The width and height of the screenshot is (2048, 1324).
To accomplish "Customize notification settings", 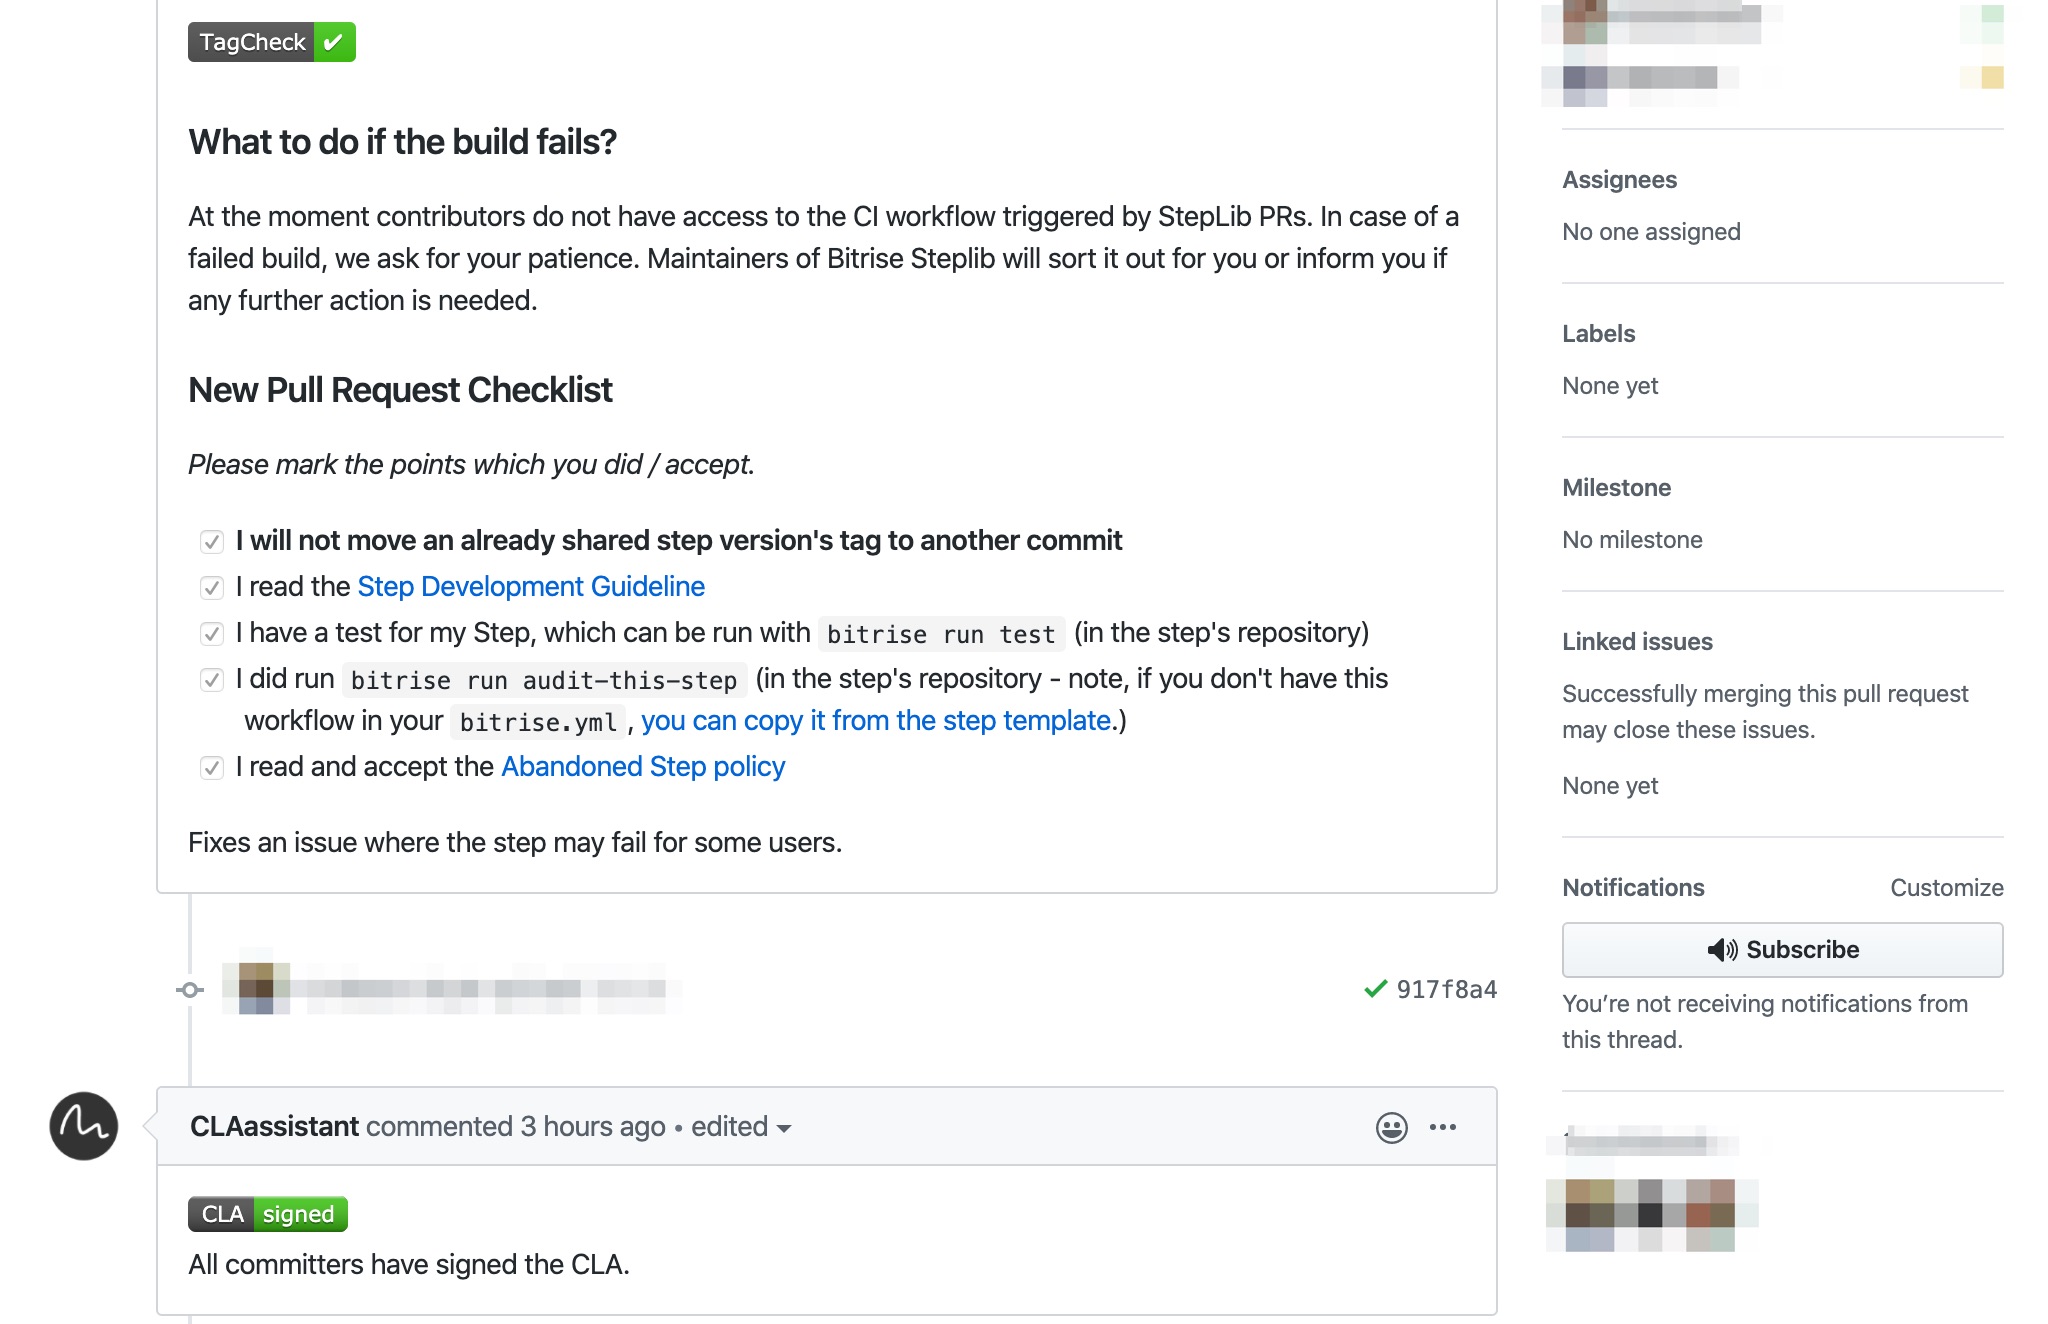I will pos(1946,888).
